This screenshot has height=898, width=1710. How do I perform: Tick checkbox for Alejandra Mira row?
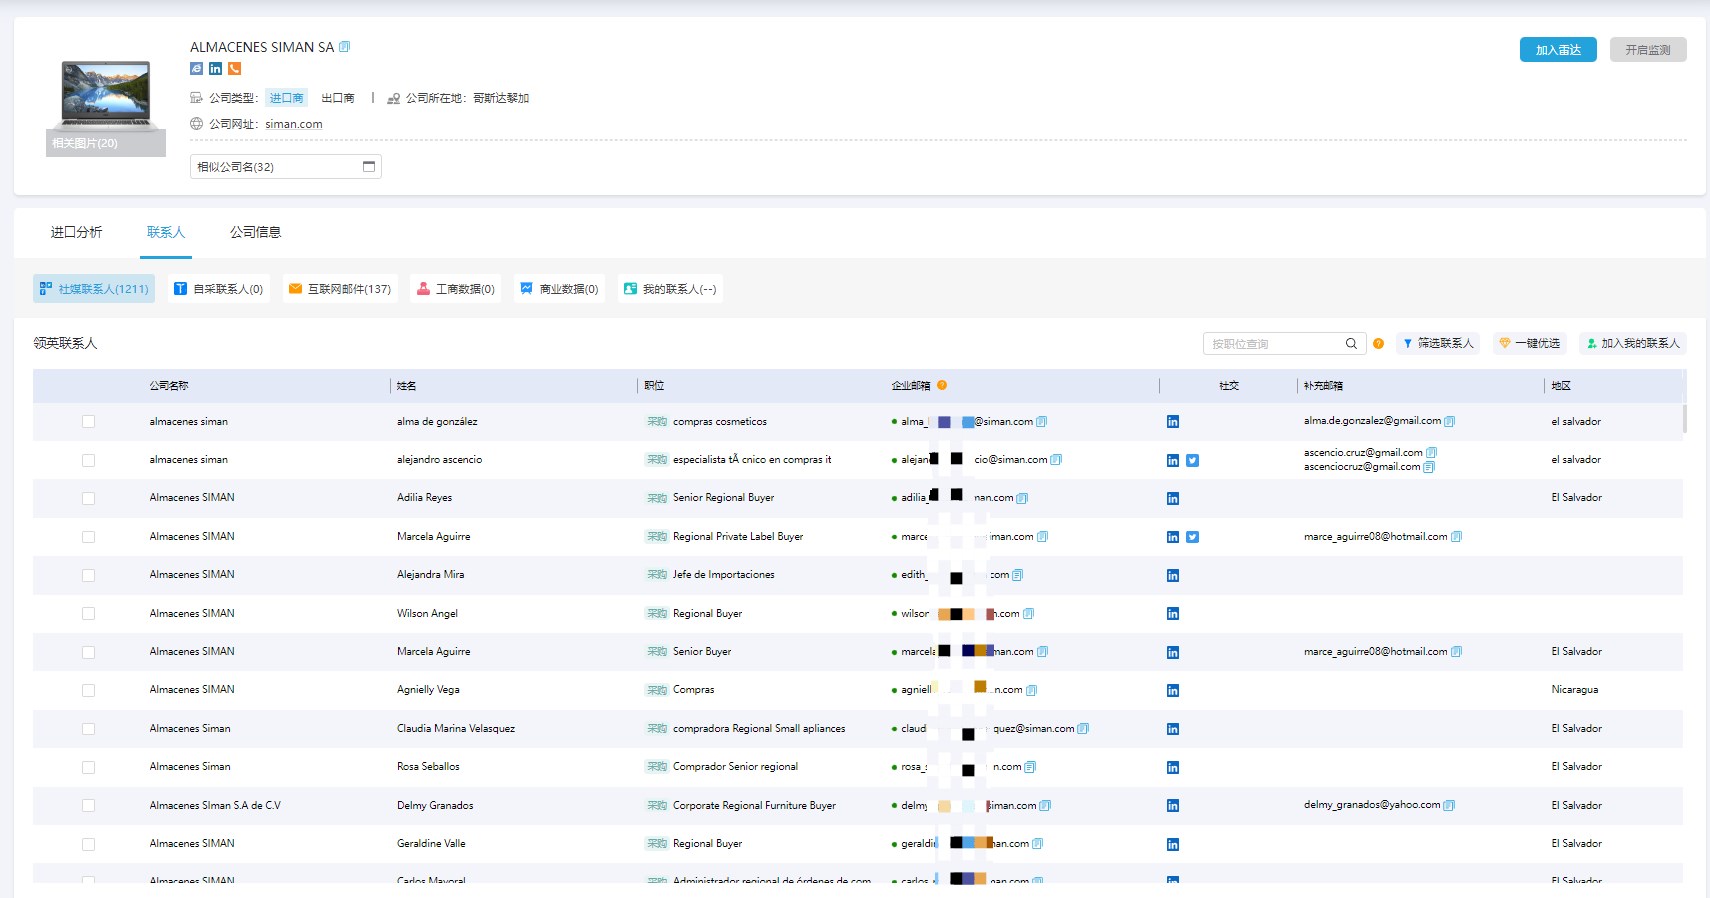click(x=88, y=576)
